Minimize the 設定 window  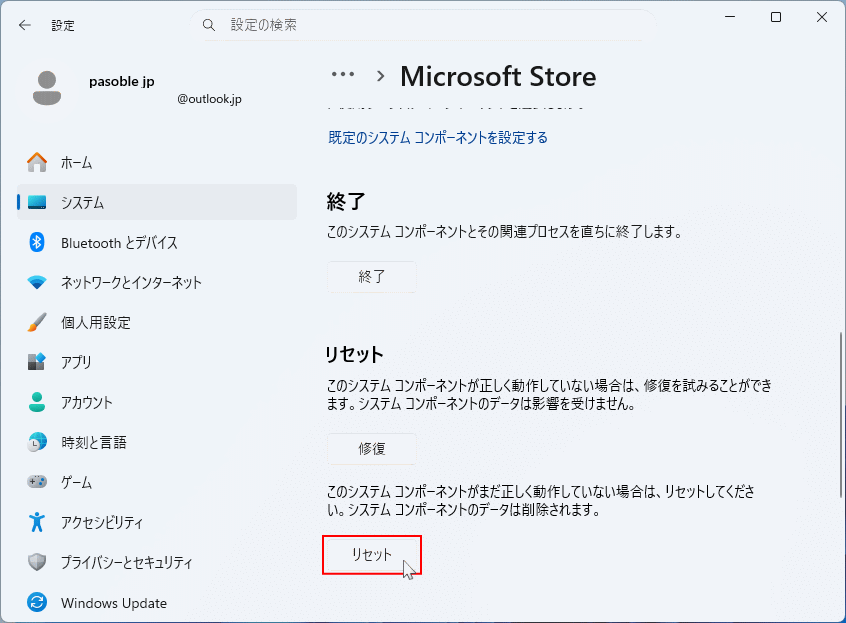pyautogui.click(x=730, y=17)
